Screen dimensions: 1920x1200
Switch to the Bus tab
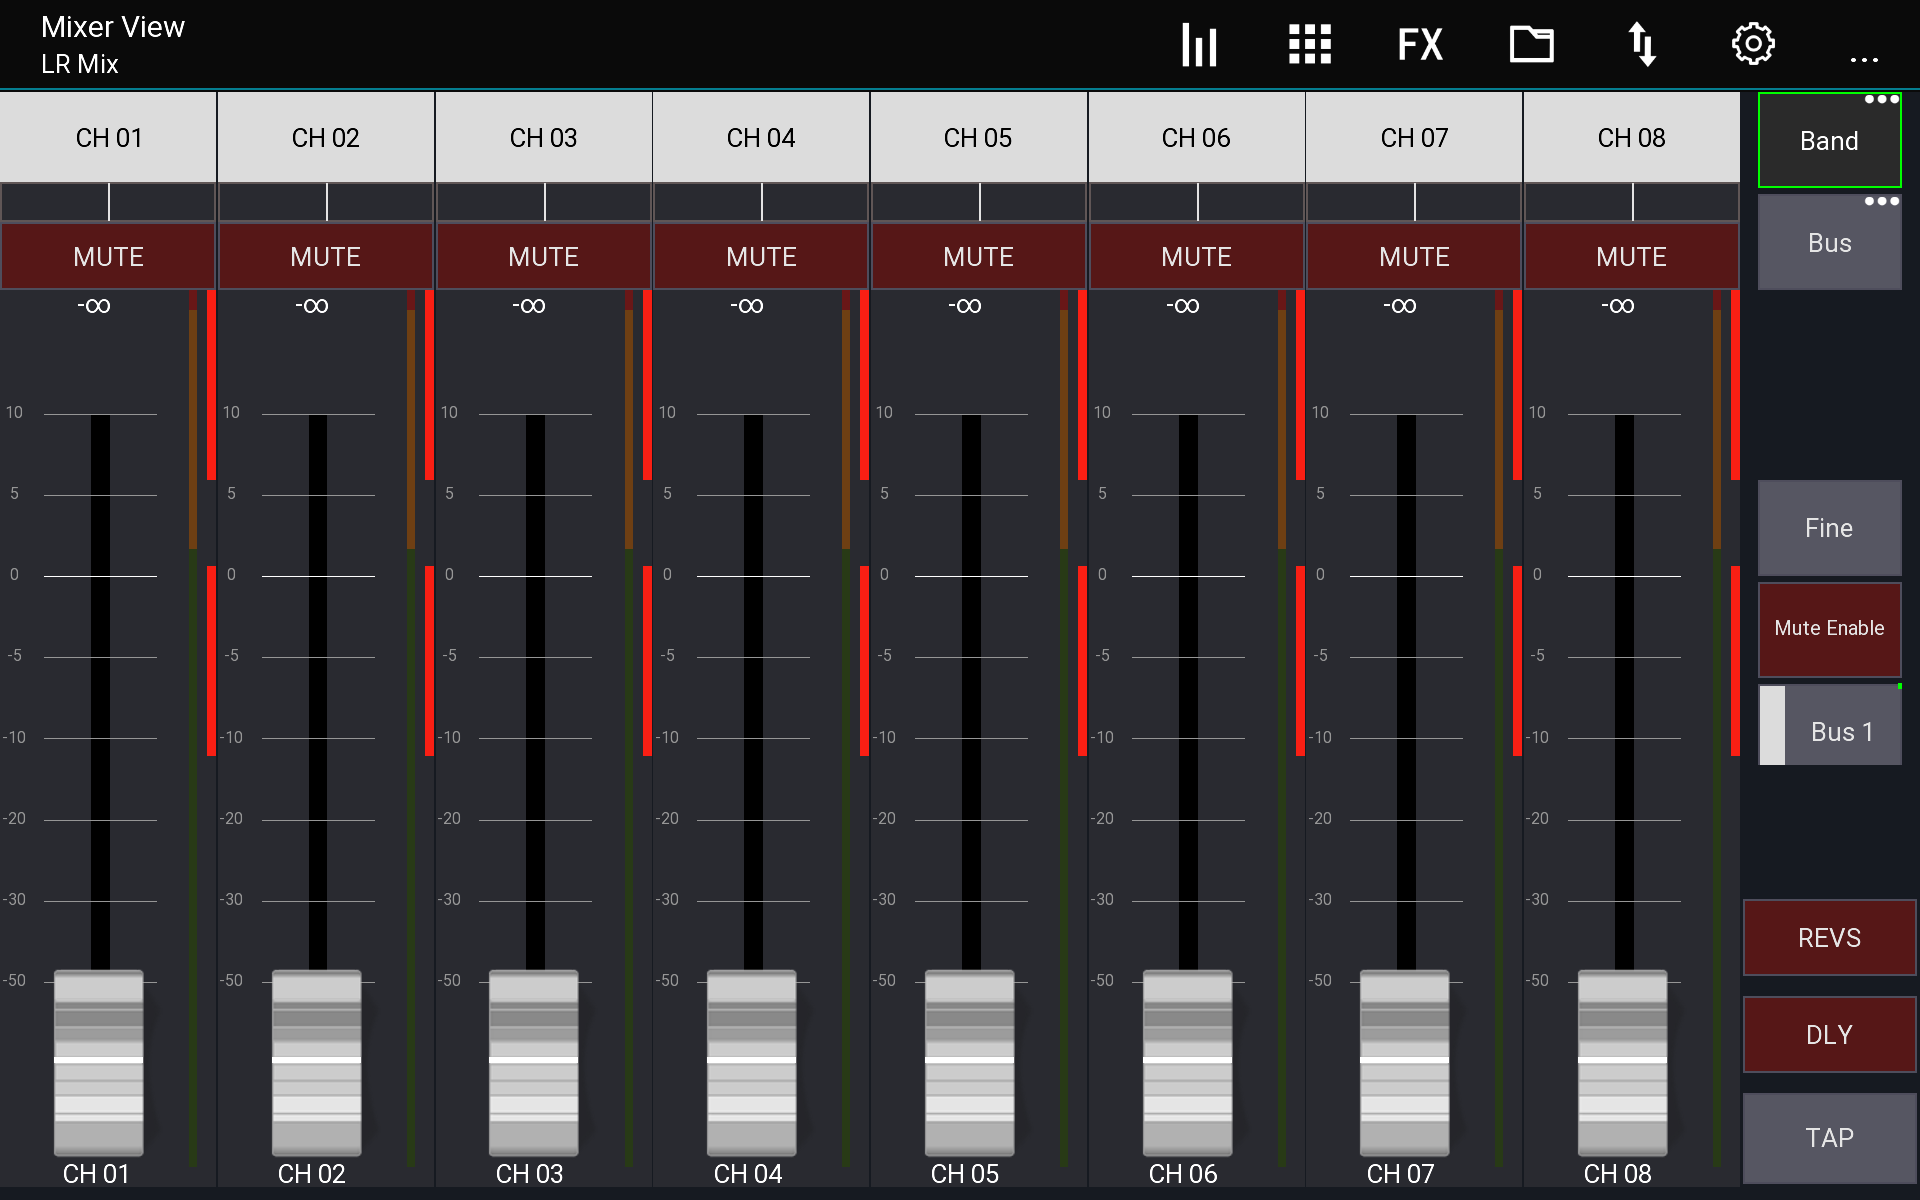click(1829, 242)
